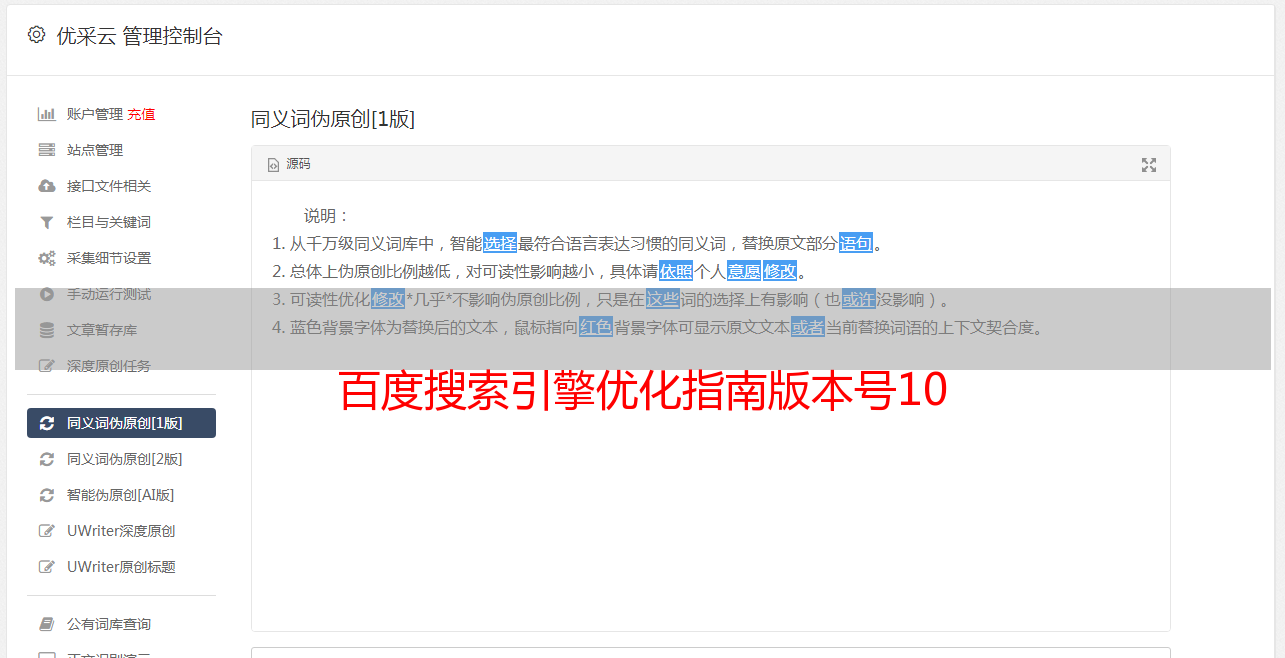This screenshot has height=658, width=1285.
Task: Open the 充值 recharge link
Action: tap(141, 114)
